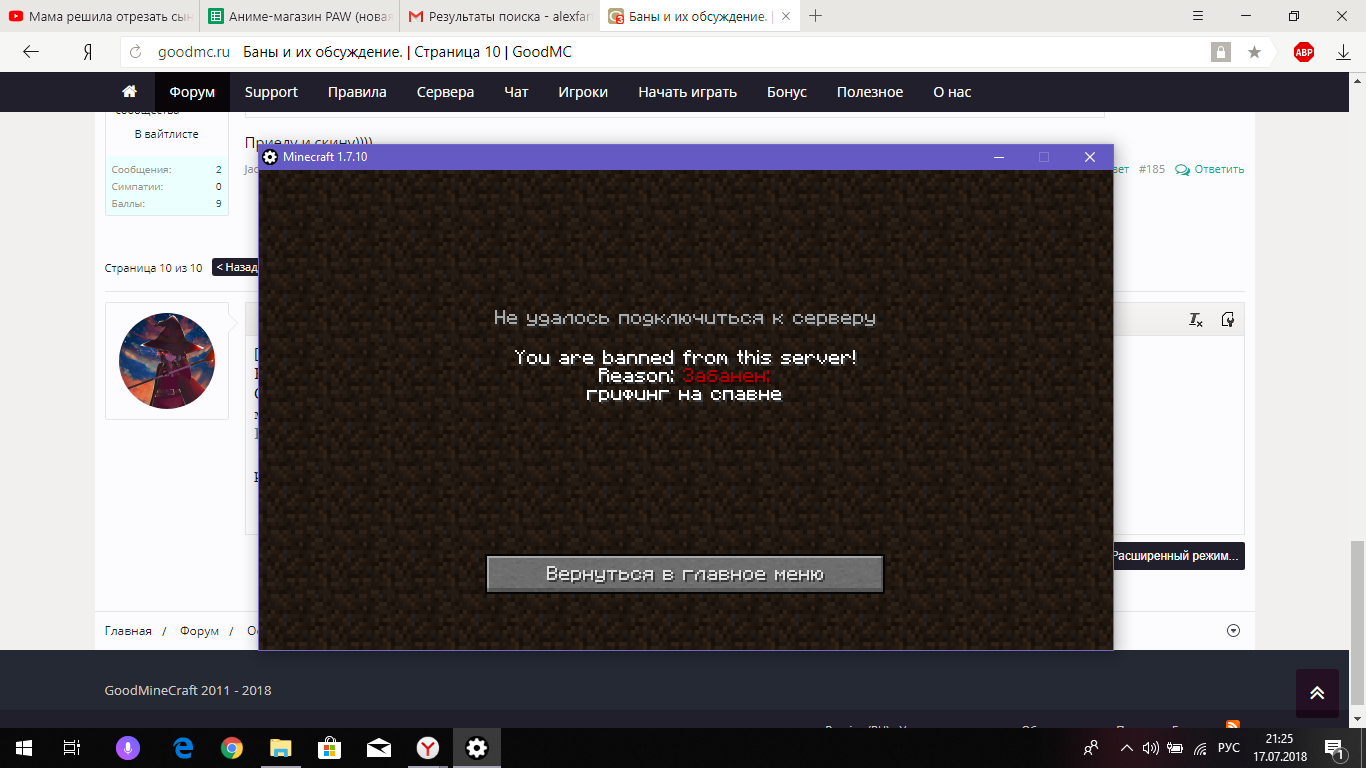The width and height of the screenshot is (1366, 768).
Task: Open the browser hamburger menu
Action: coord(1198,16)
